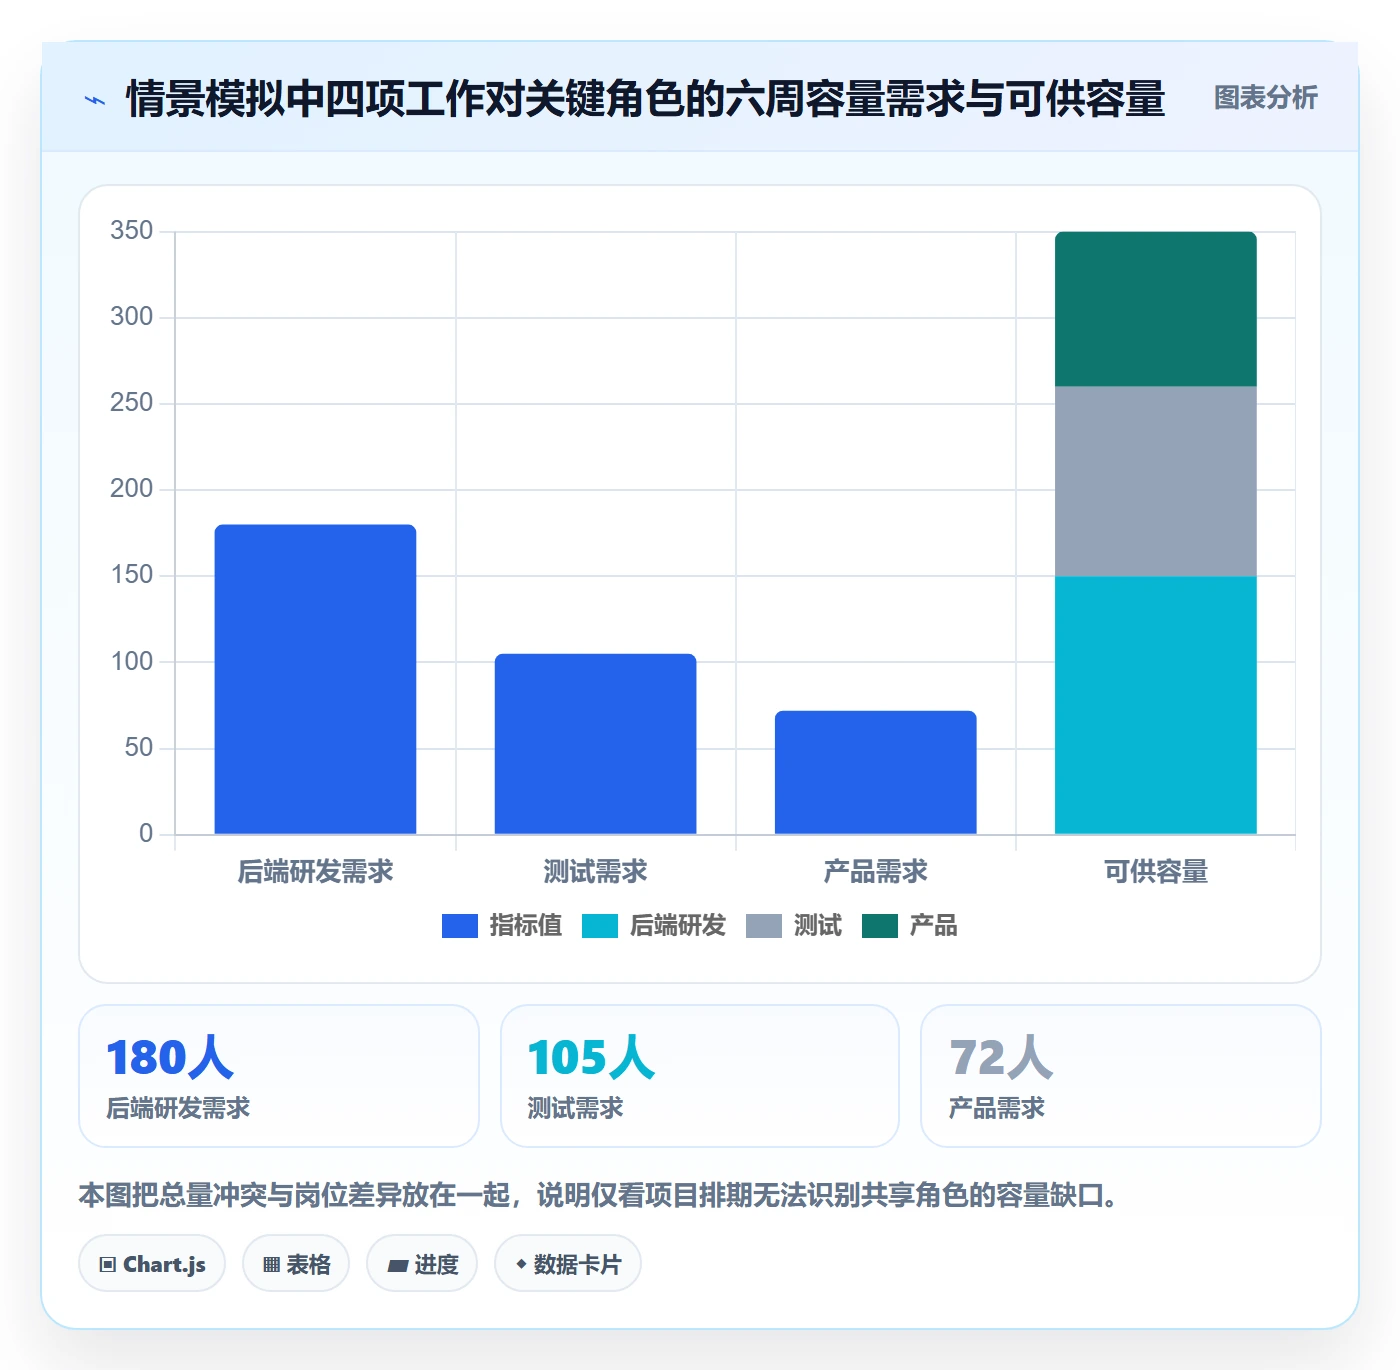1400x1370 pixels.
Task: Click the 50 y-axis value
Action: (138, 748)
